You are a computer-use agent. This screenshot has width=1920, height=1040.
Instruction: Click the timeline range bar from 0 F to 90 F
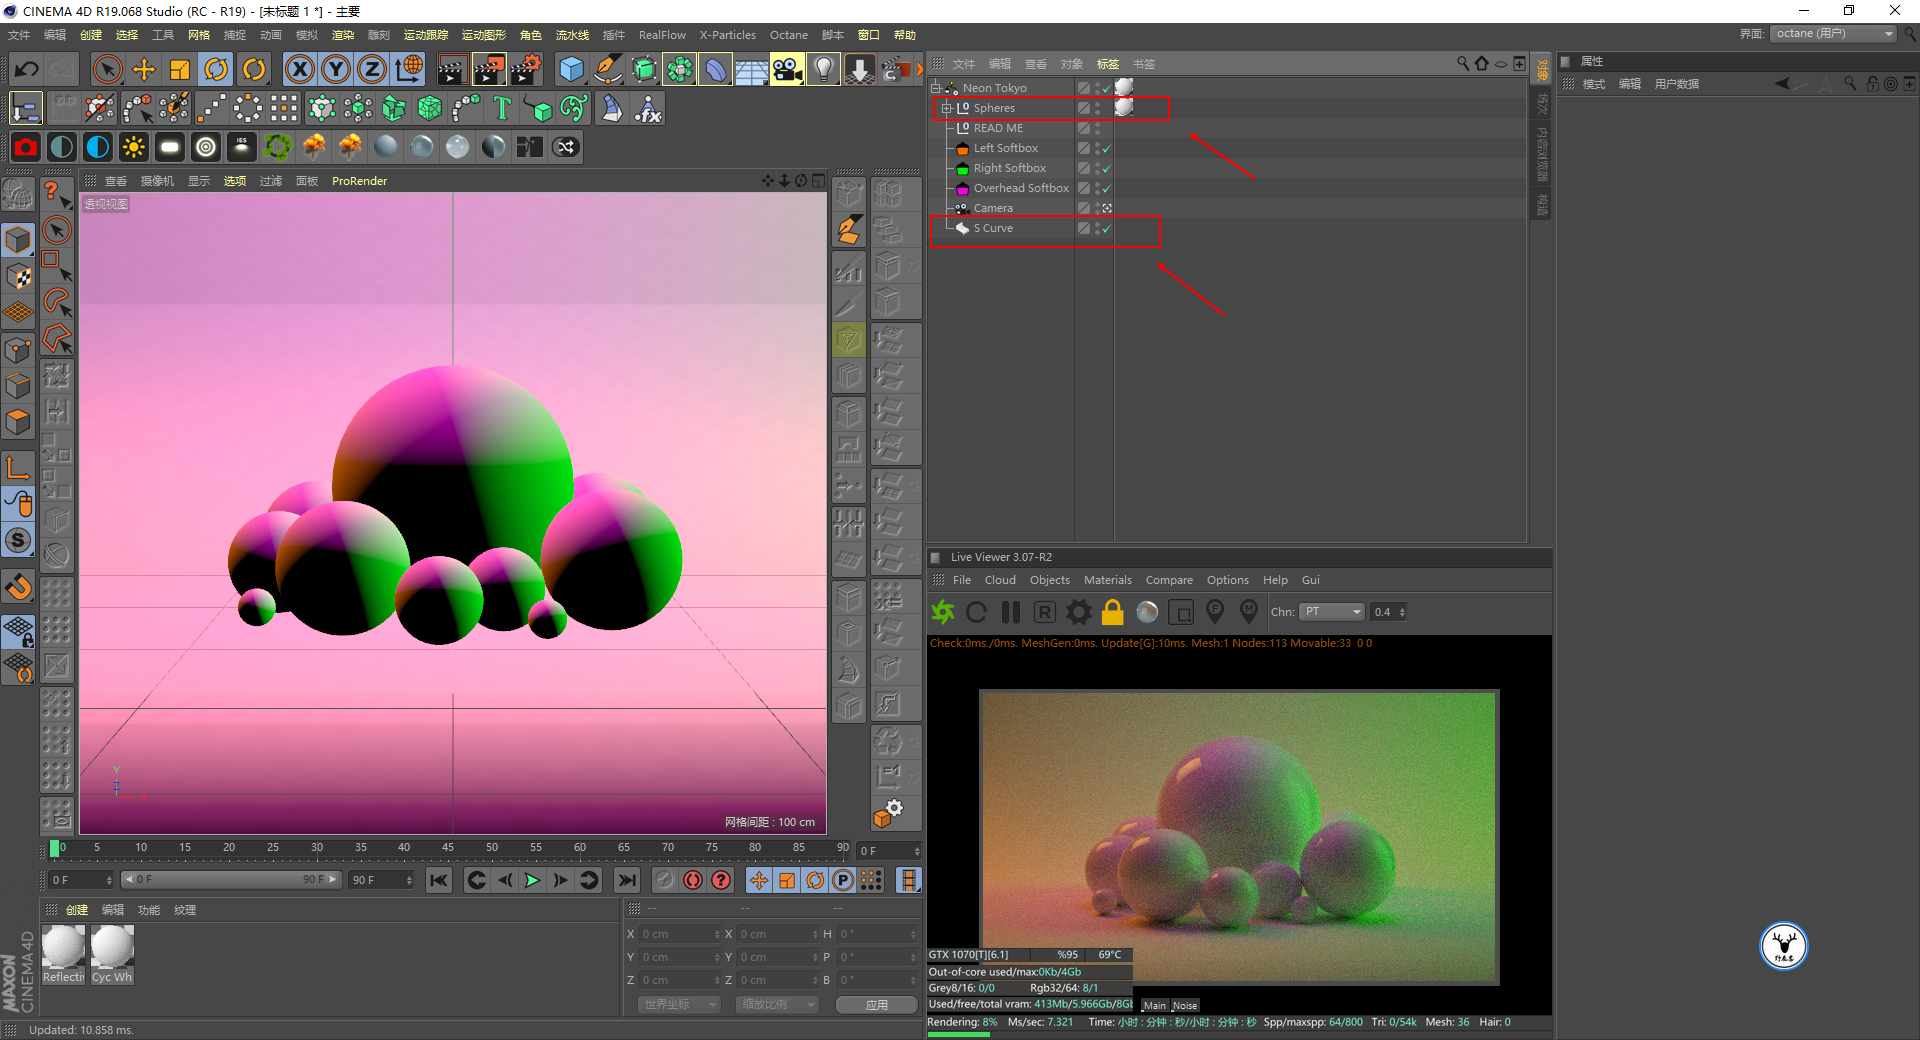click(230, 880)
